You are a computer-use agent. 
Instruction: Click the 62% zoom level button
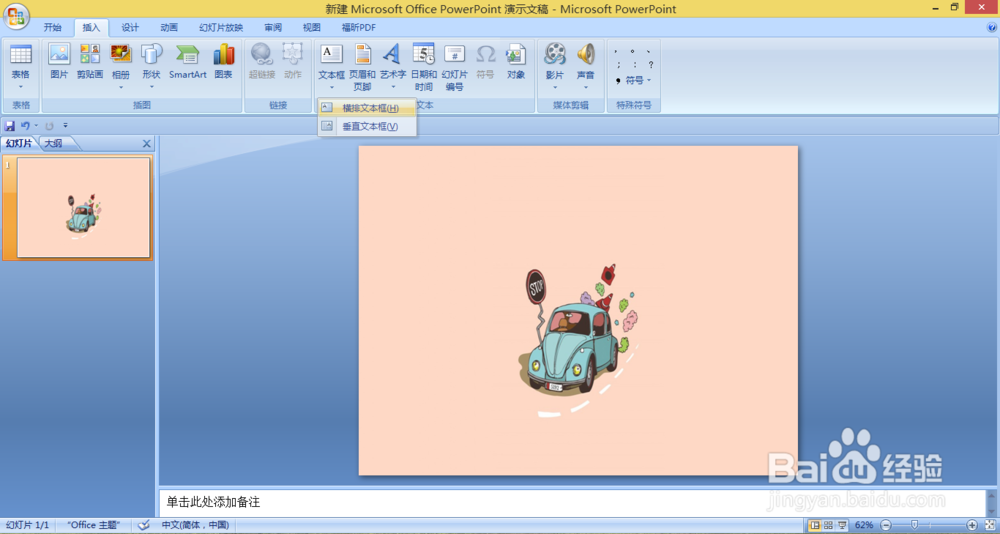pos(864,525)
